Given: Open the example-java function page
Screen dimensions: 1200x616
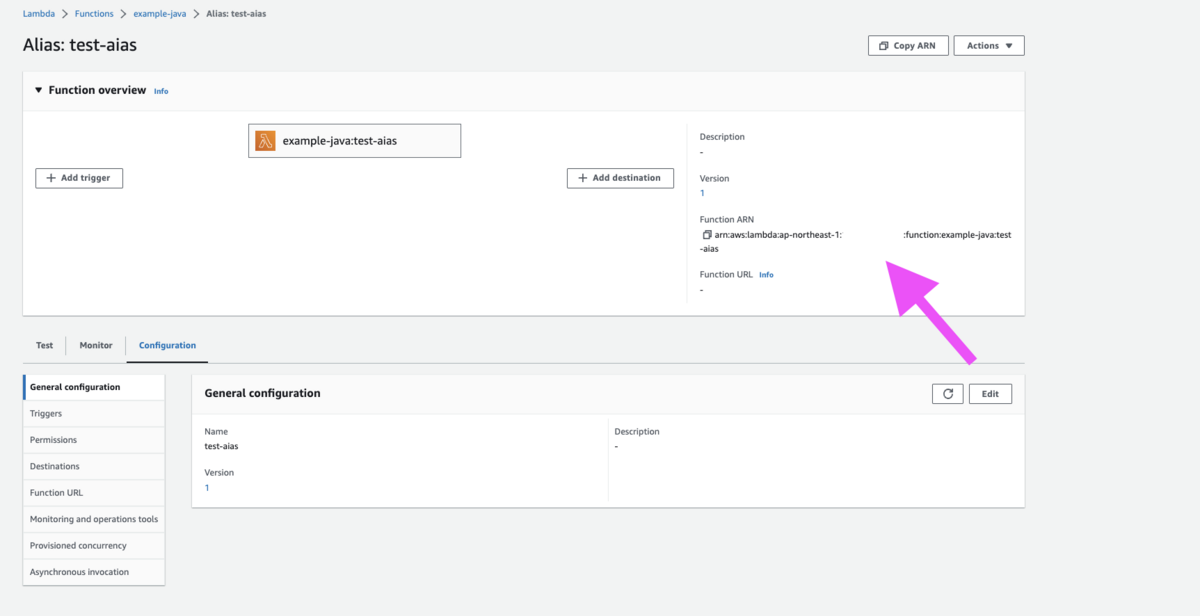Looking at the screenshot, I should pyautogui.click(x=159, y=13).
